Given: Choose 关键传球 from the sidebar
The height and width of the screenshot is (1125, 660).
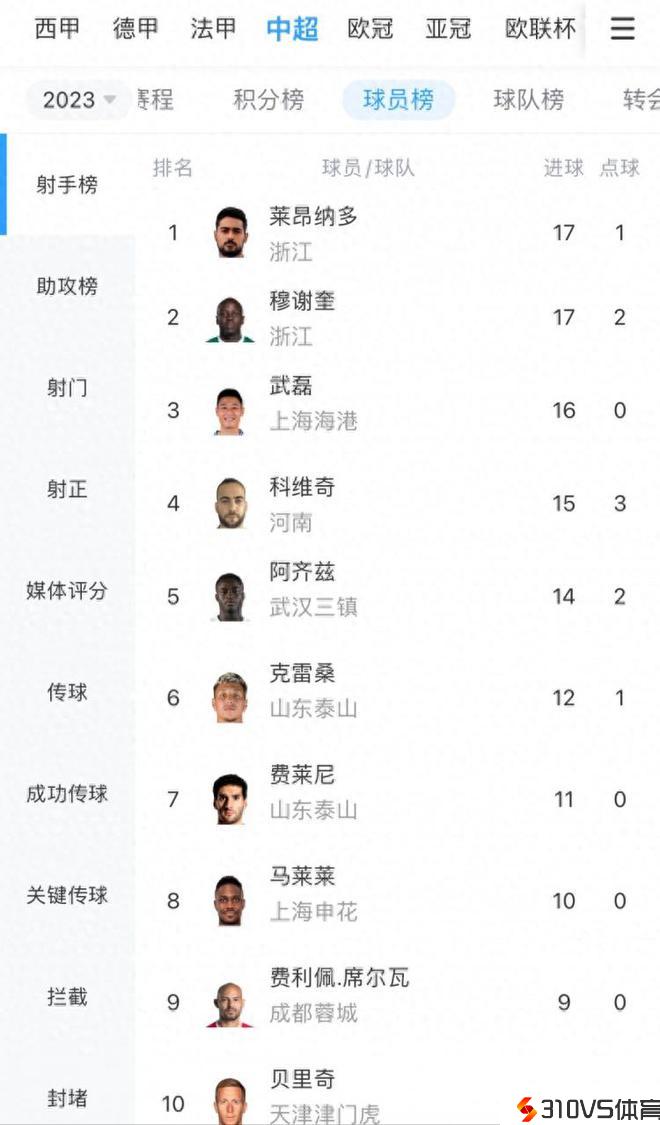Looking at the screenshot, I should coord(67,895).
